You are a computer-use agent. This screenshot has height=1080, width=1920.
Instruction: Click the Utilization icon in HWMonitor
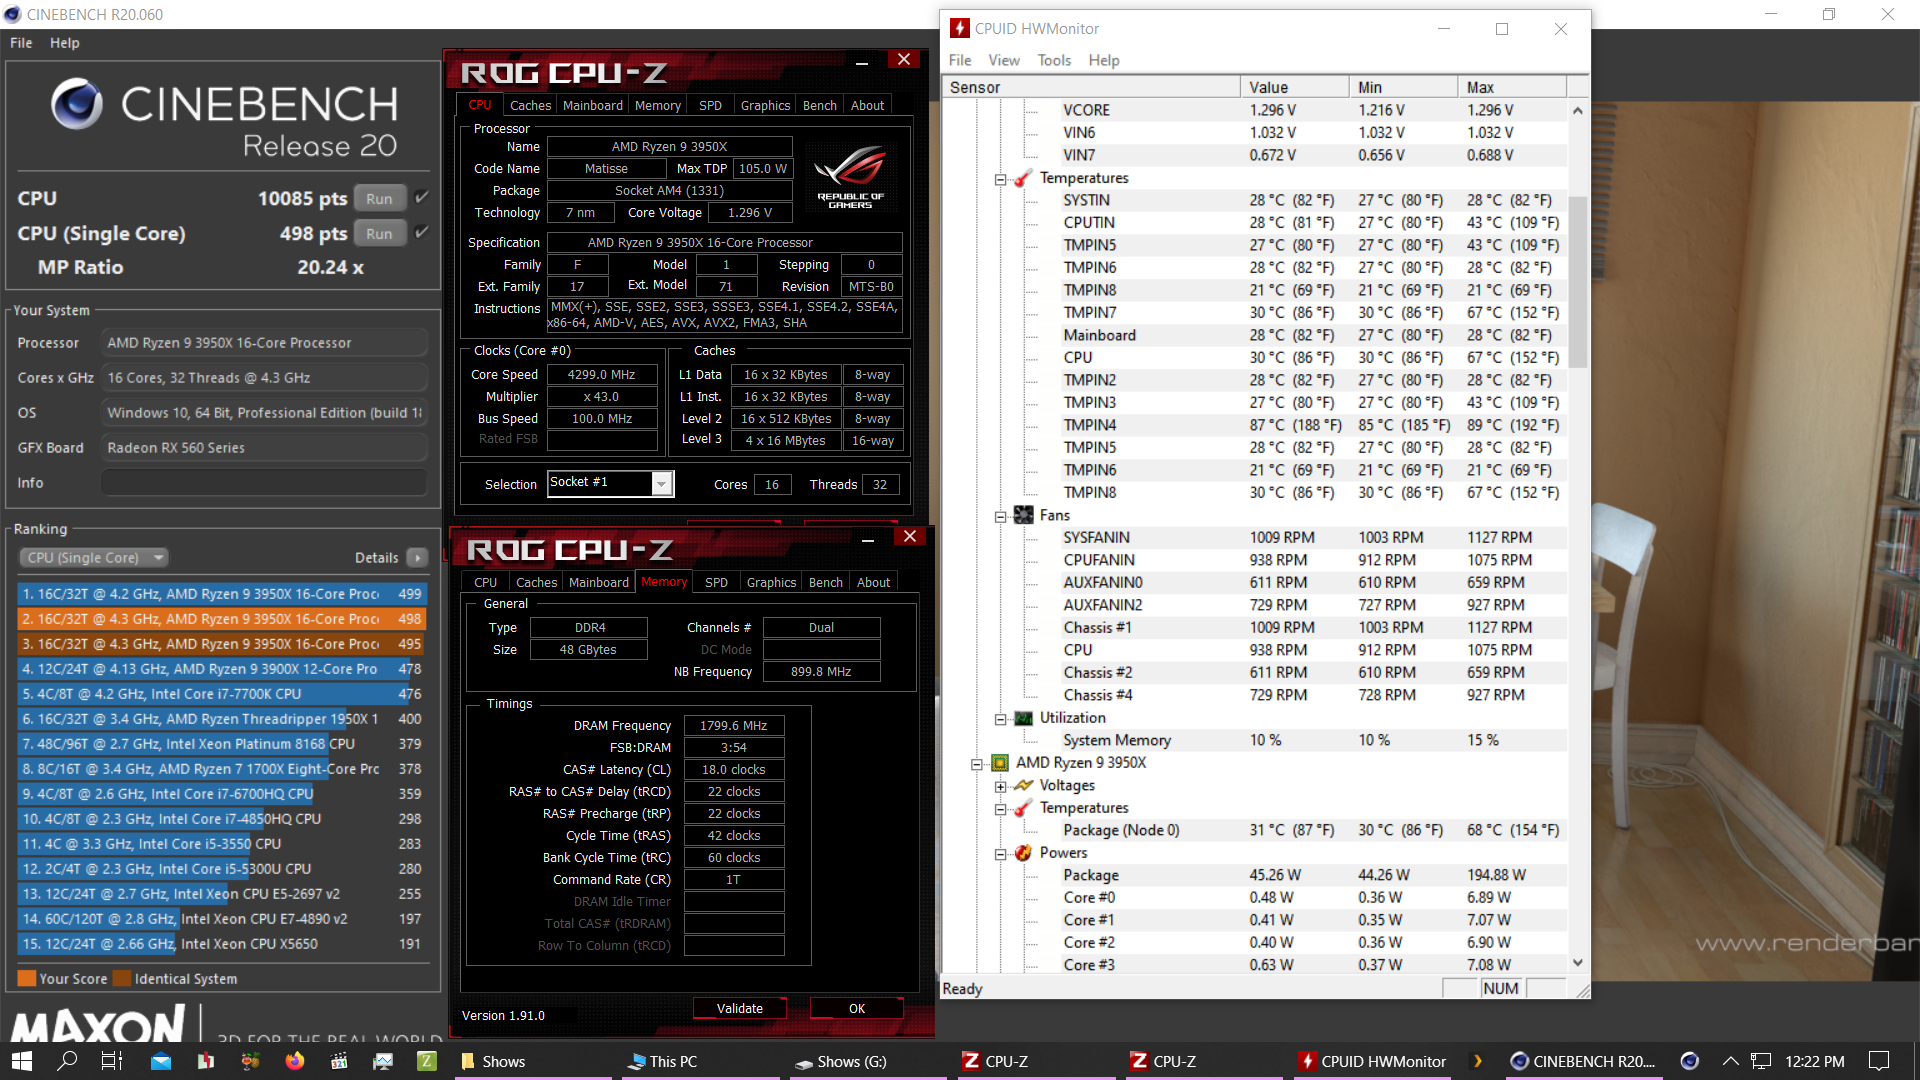(1023, 718)
